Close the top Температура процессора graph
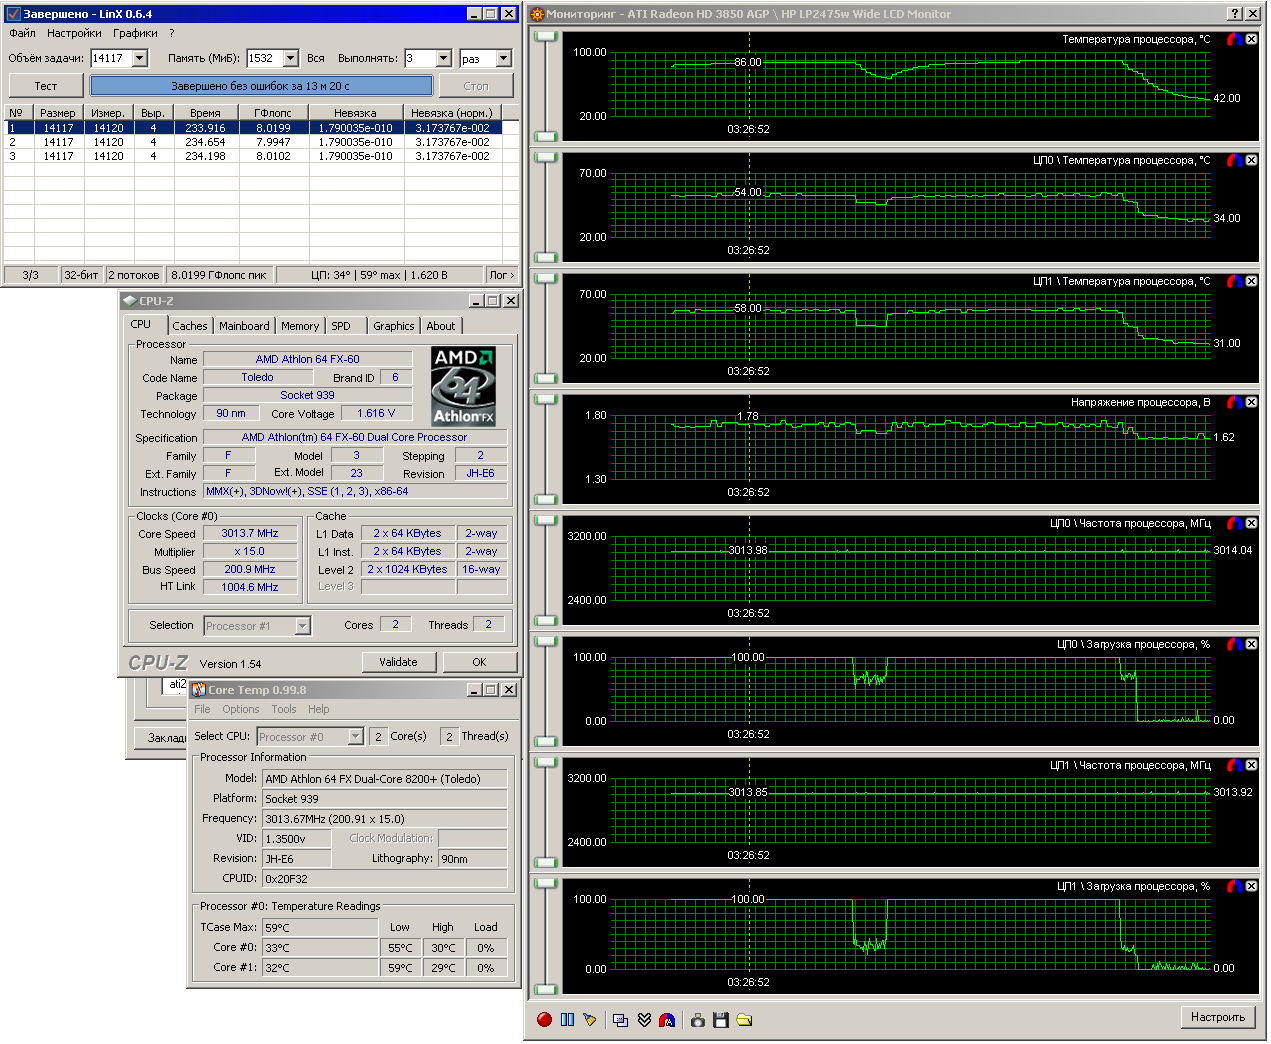The width and height of the screenshot is (1271, 1044). click(x=1251, y=39)
